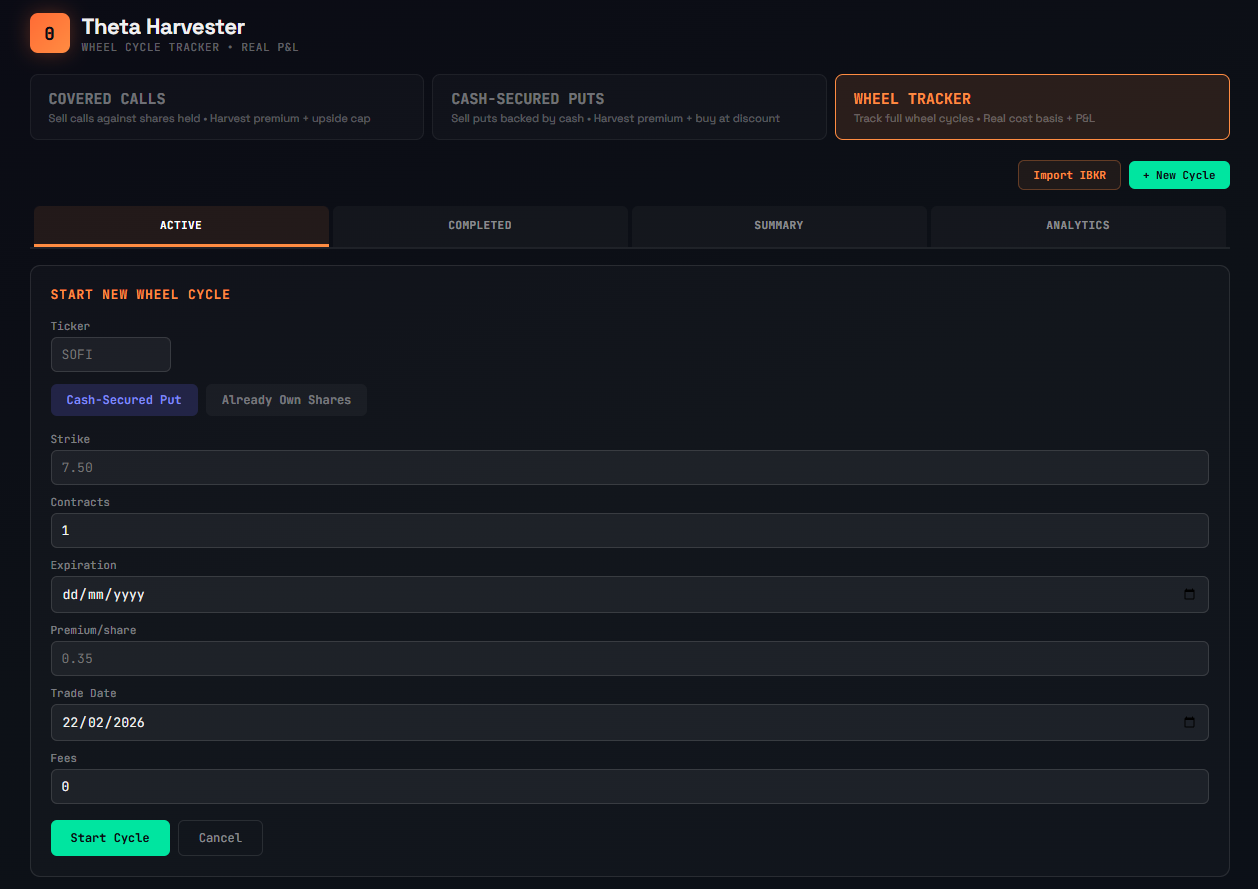Edit the Strike price field
The height and width of the screenshot is (889, 1258).
click(x=629, y=467)
